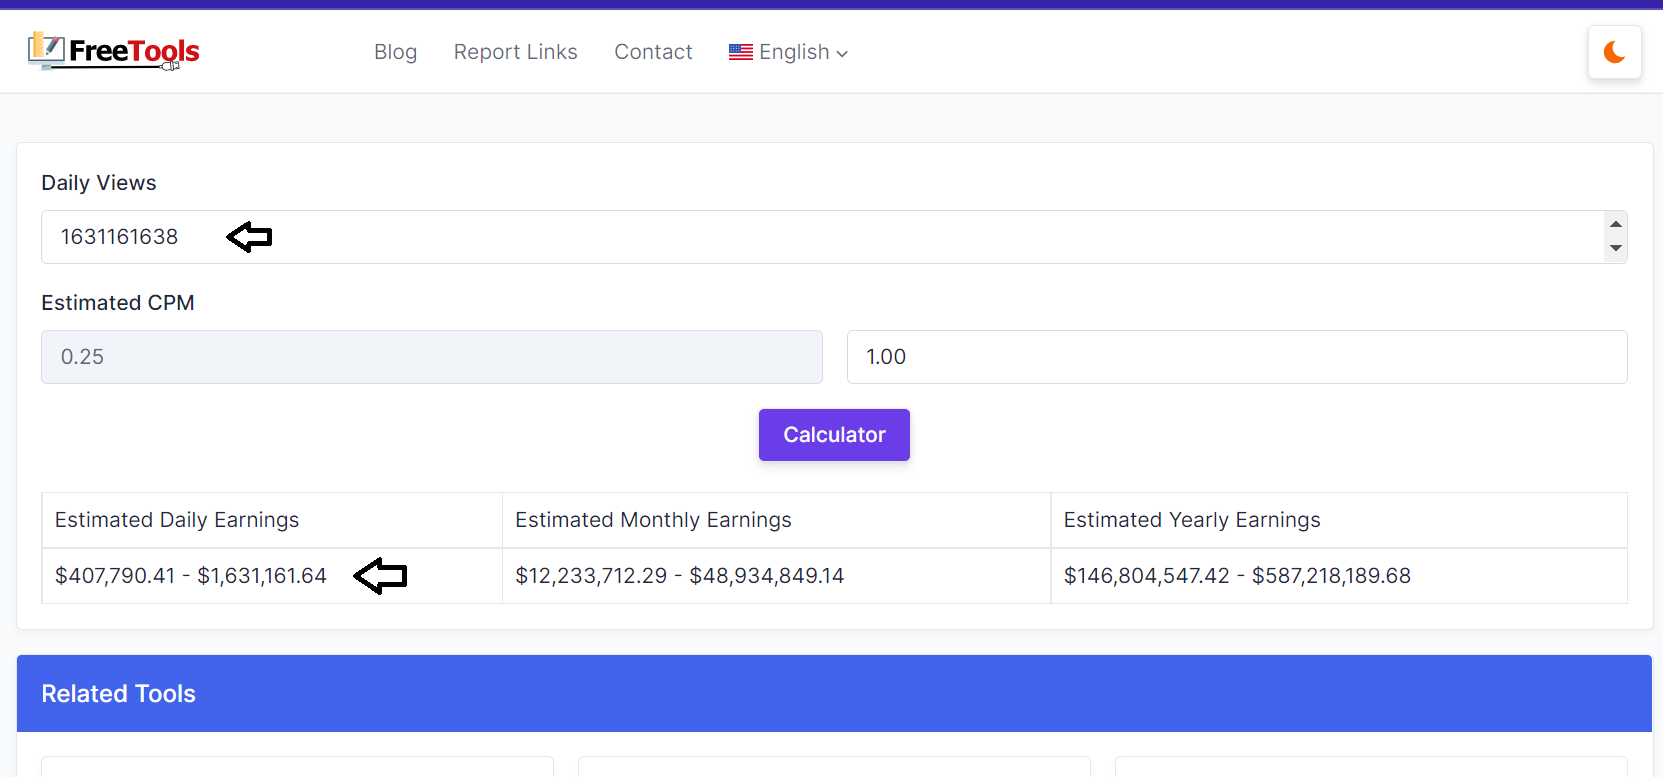Image resolution: width=1663 pixels, height=777 pixels.
Task: Open the English language dropdown
Action: [x=788, y=52]
